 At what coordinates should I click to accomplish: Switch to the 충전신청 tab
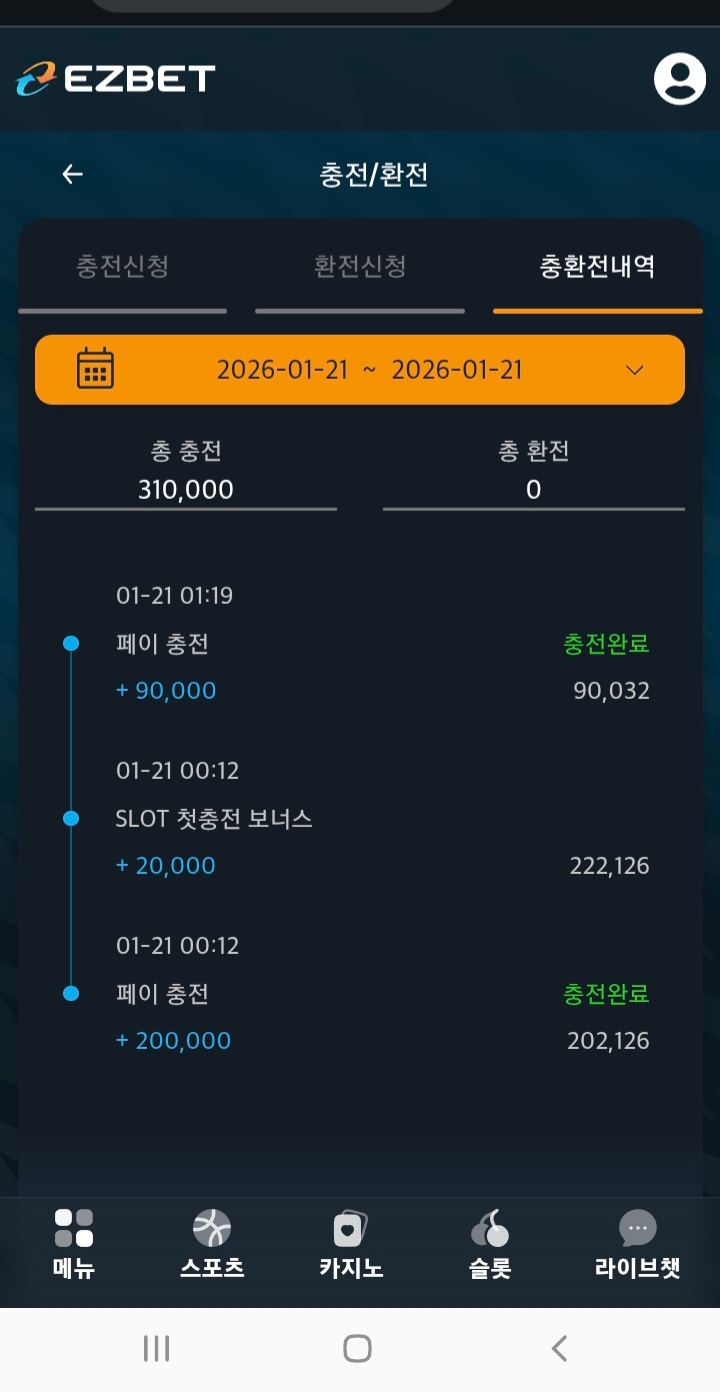coord(122,267)
